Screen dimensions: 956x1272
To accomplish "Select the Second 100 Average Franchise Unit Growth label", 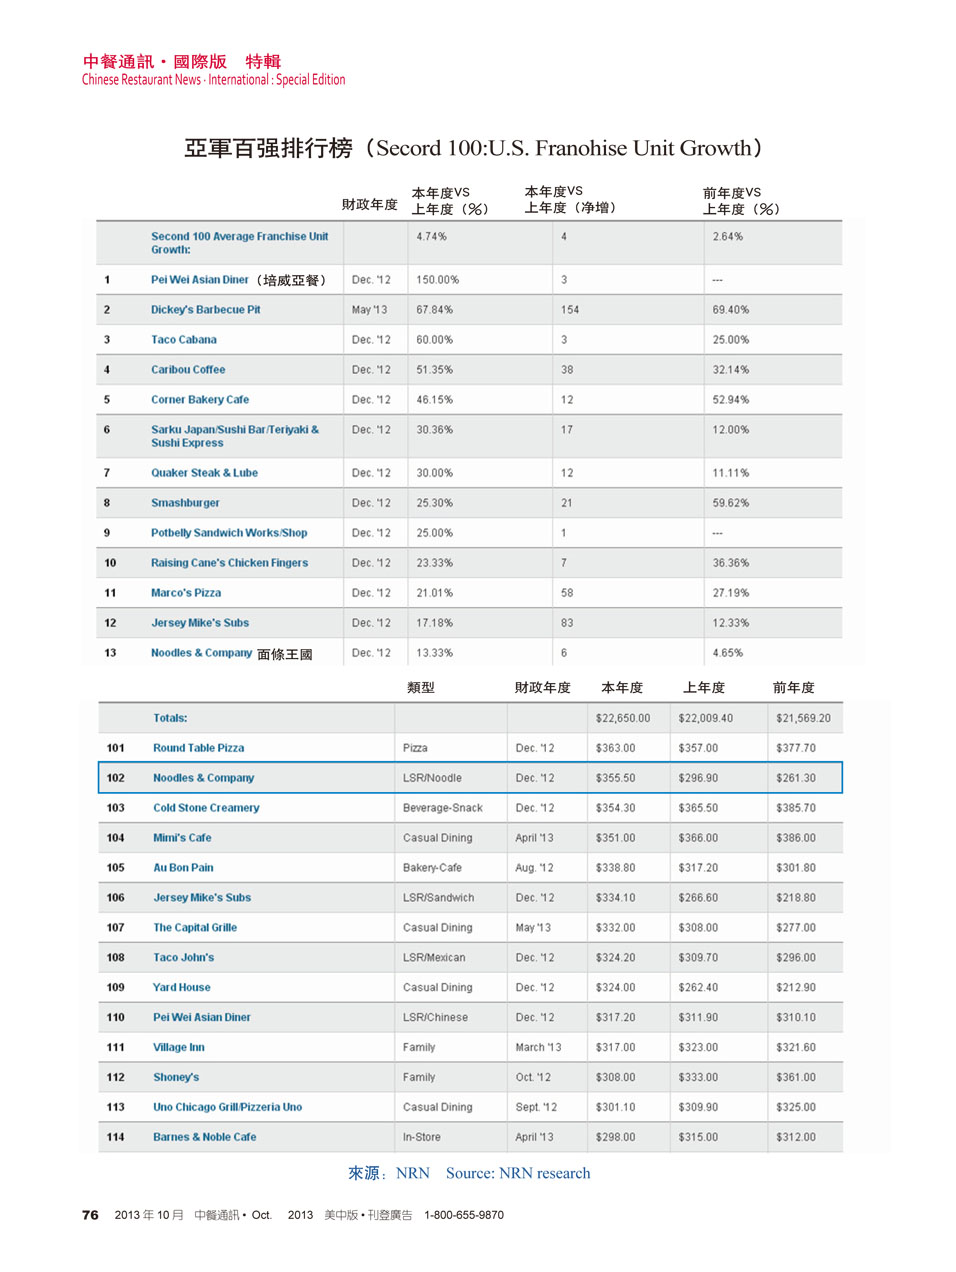I will (x=239, y=243).
